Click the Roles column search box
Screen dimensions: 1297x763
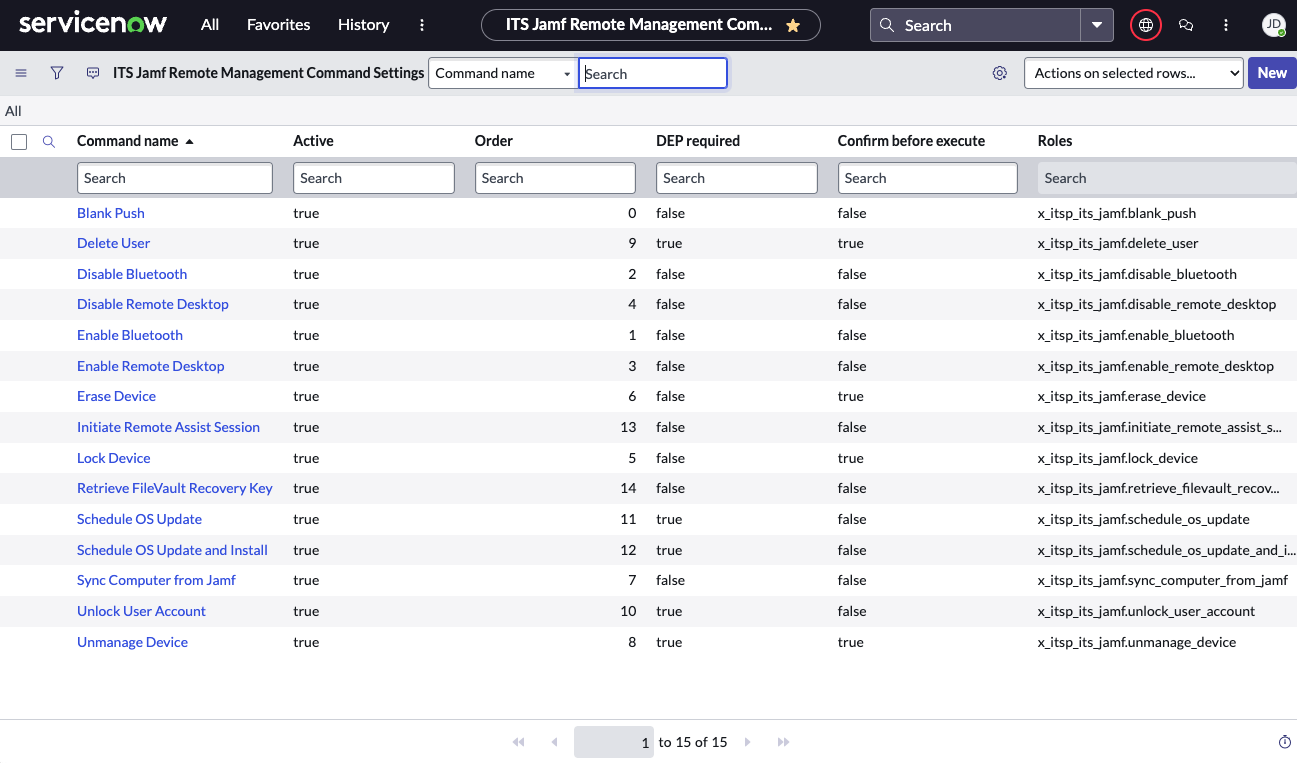[1167, 178]
